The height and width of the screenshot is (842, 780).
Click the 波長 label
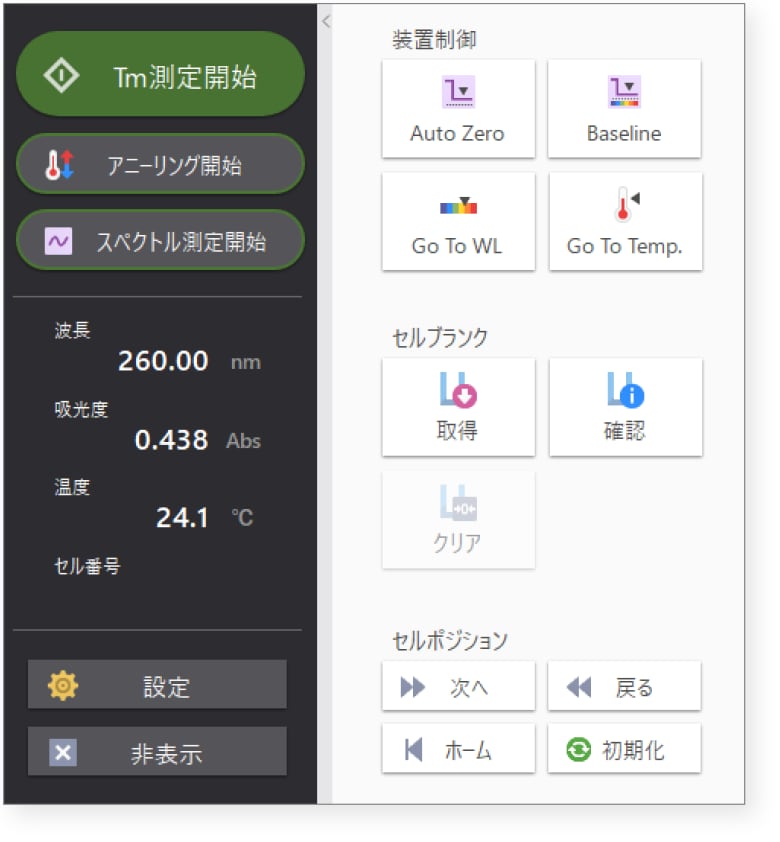[72, 330]
